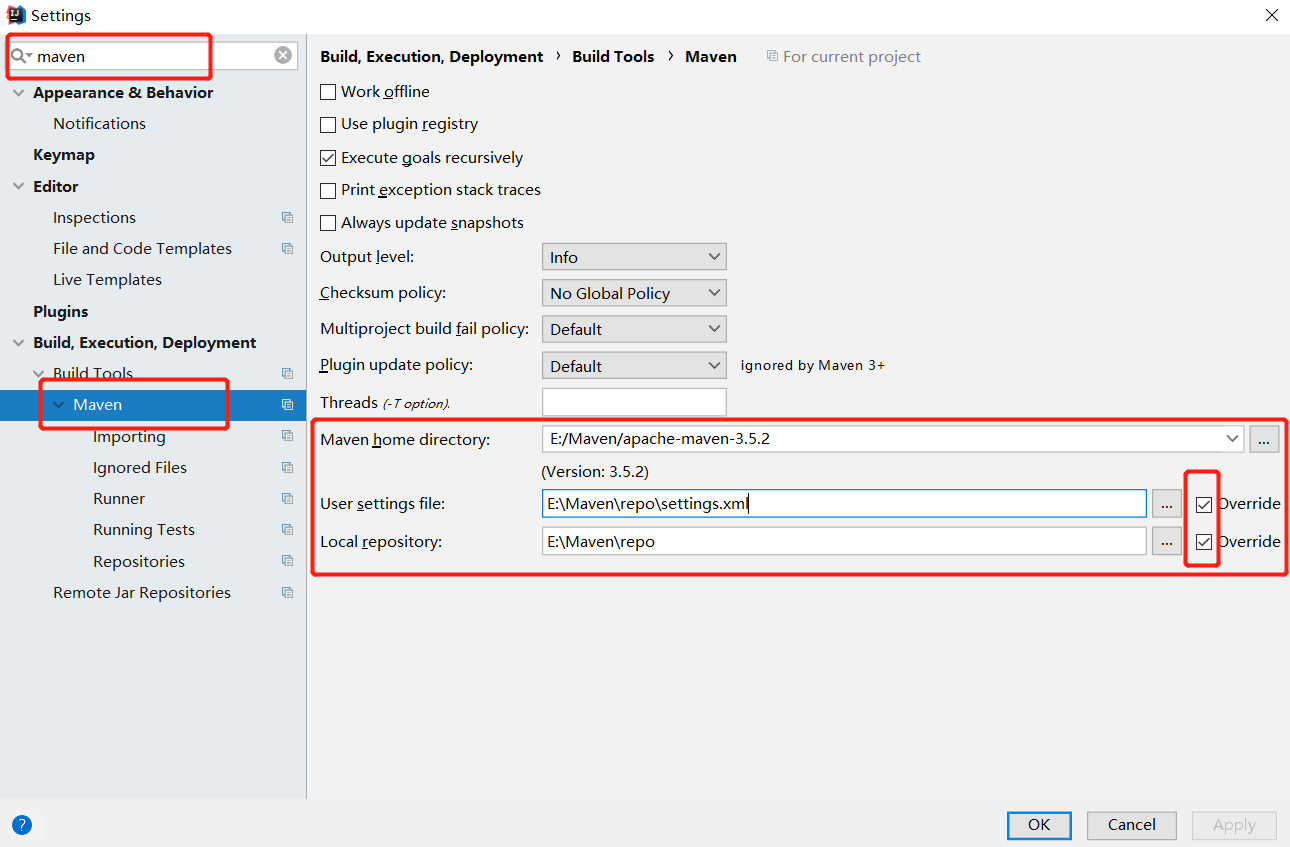Browse for Local repository folder
This screenshot has width=1290, height=847.
click(1166, 542)
